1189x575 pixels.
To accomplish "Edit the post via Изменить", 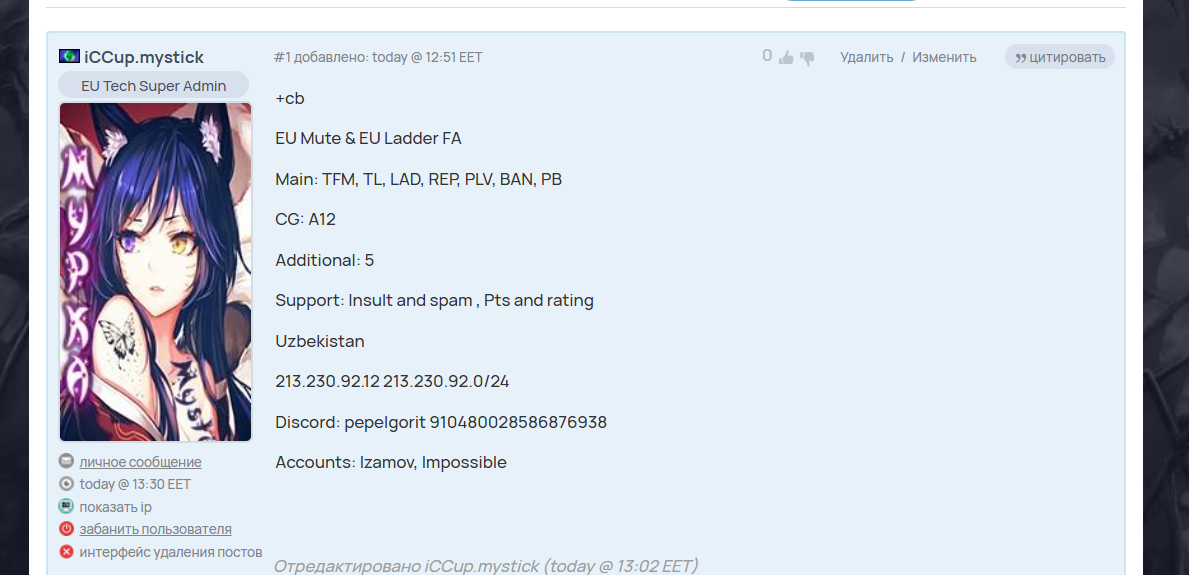I will pos(944,57).
